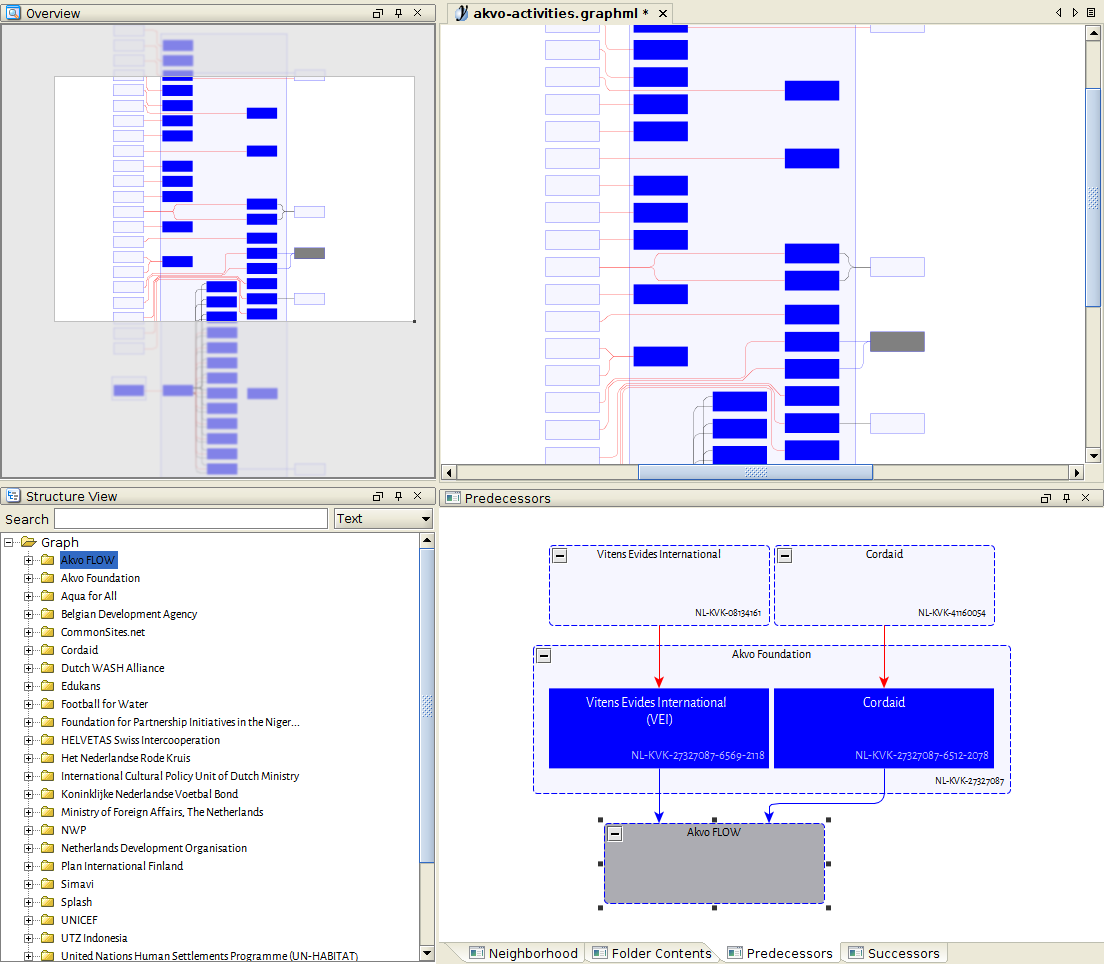Expand the Akvo Foundation tree folder
This screenshot has height=964, width=1104.
[29, 578]
